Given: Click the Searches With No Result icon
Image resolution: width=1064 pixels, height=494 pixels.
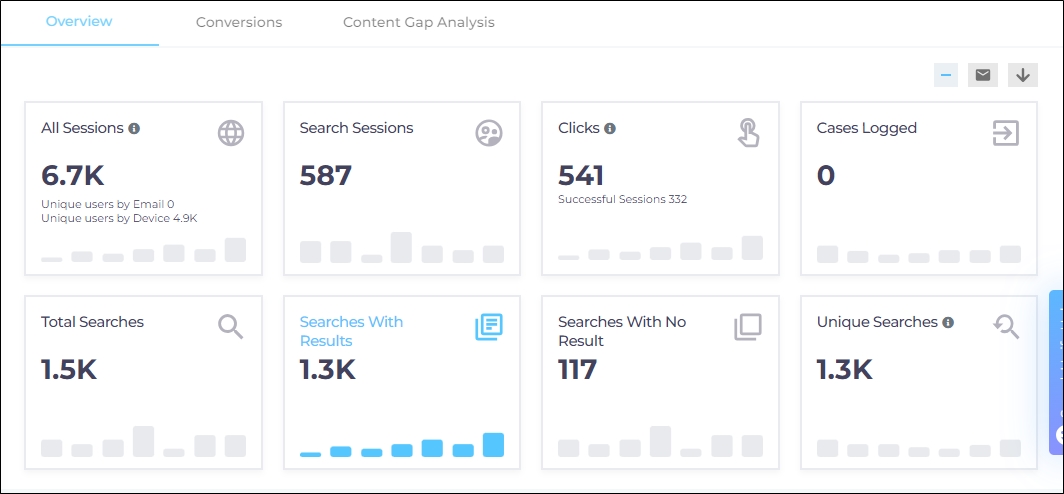Looking at the screenshot, I should coord(748,327).
